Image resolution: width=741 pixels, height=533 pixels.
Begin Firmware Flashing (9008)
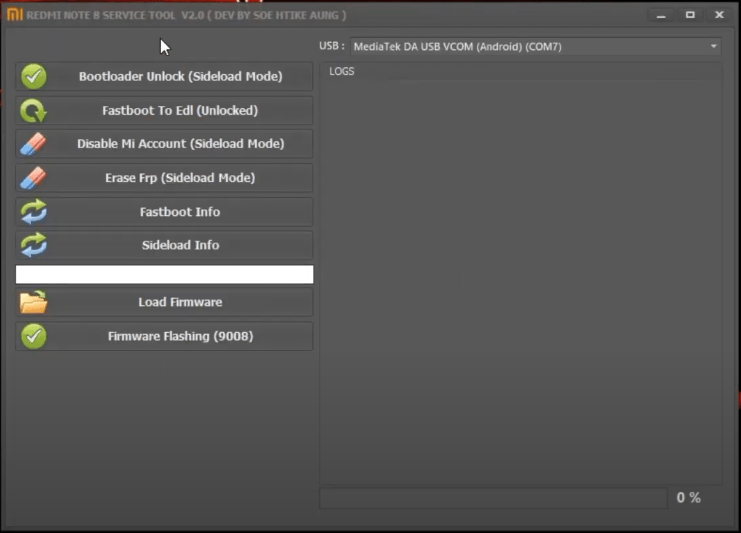pyautogui.click(x=164, y=336)
